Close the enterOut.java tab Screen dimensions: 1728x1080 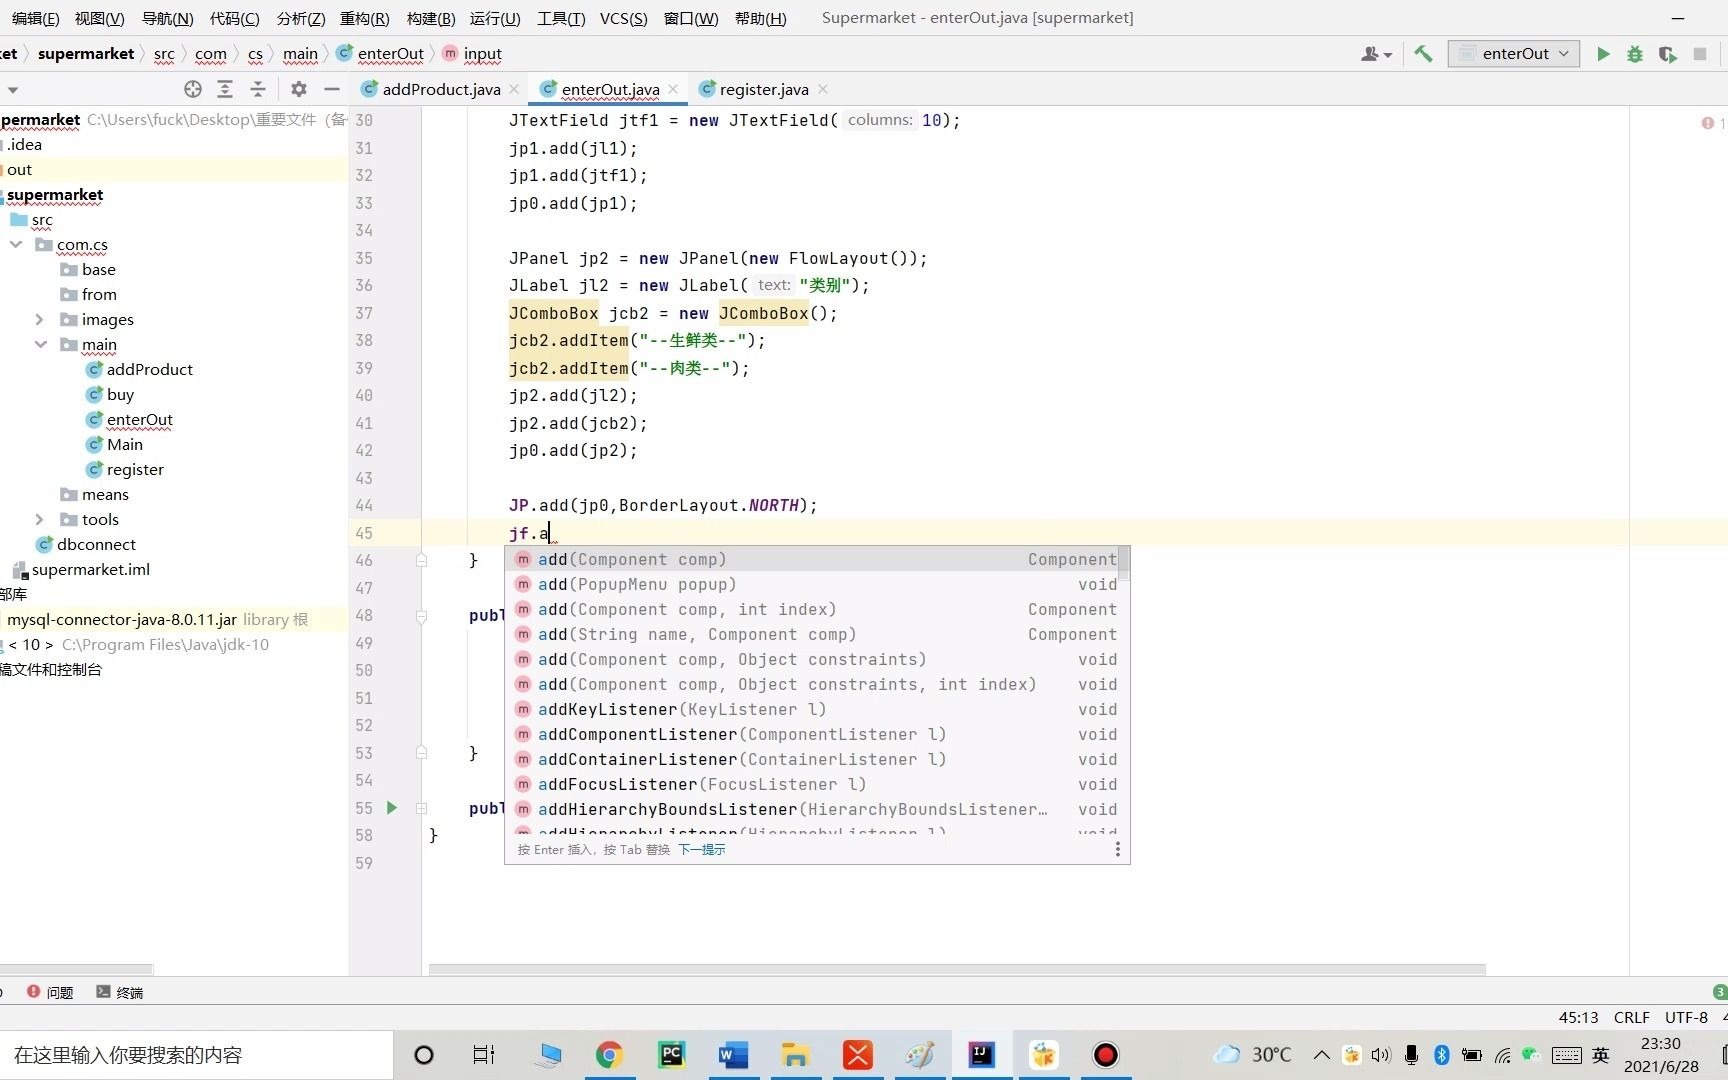673,89
